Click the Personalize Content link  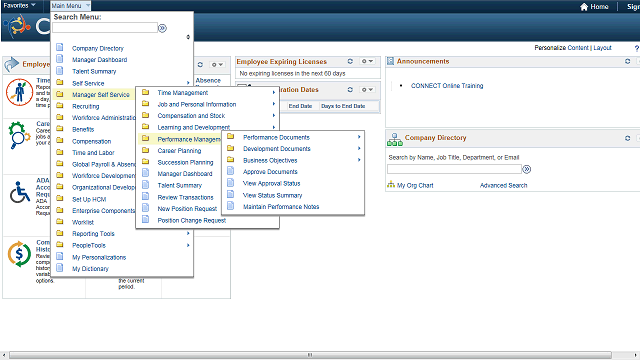pos(561,48)
